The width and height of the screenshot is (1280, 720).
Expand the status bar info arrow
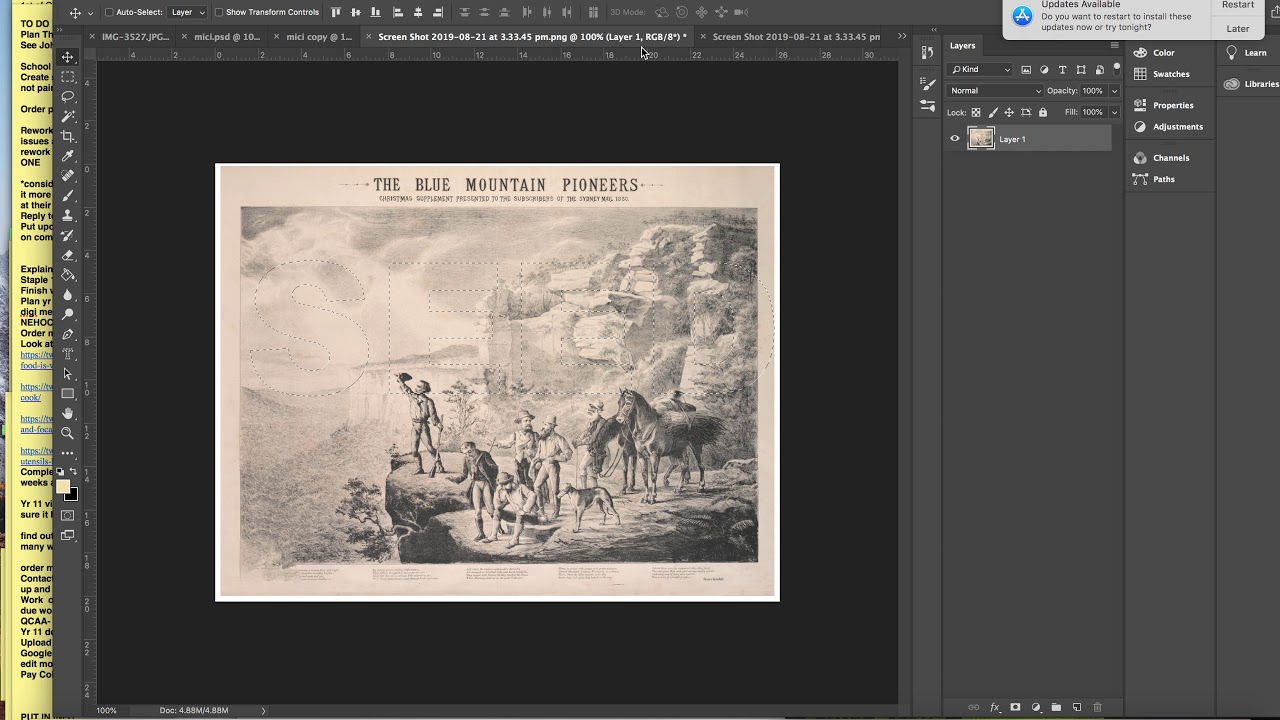pyautogui.click(x=264, y=710)
